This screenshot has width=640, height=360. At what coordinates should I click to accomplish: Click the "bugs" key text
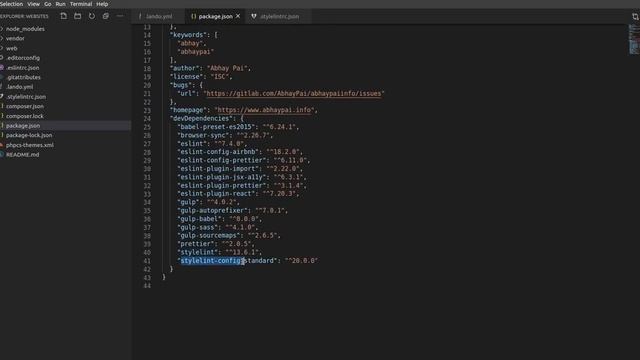[181, 85]
